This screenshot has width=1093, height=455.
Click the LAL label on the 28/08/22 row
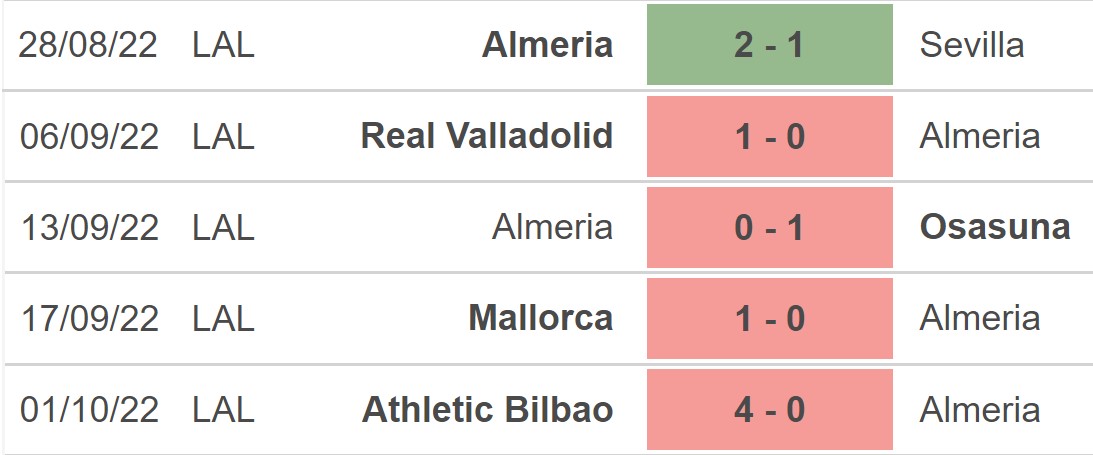pyautogui.click(x=223, y=45)
